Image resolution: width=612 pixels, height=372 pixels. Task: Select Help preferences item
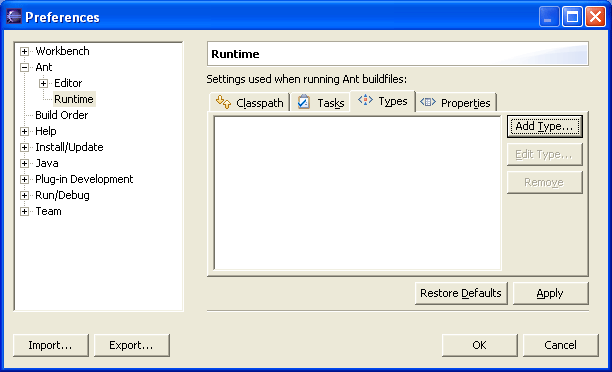tap(46, 131)
